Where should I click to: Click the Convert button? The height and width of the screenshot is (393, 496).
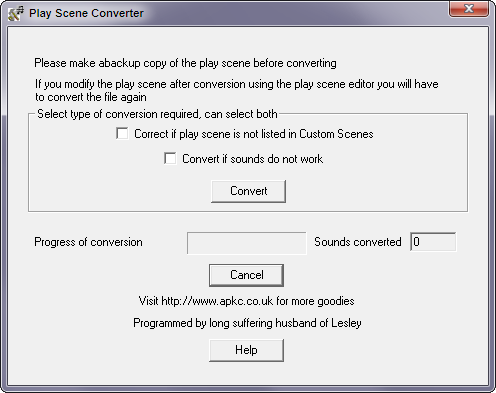(x=248, y=191)
